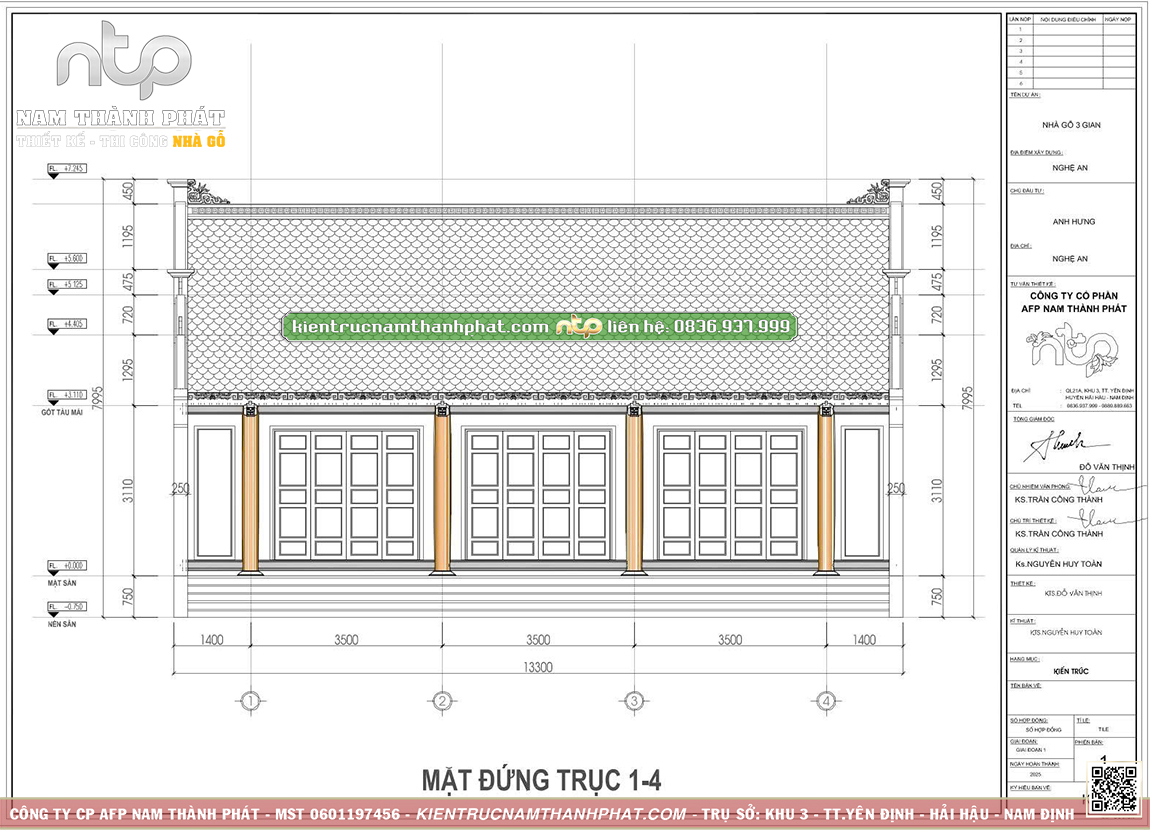Click the MẶT SÂN level label
This screenshot has height=830, width=1150.
(62, 584)
